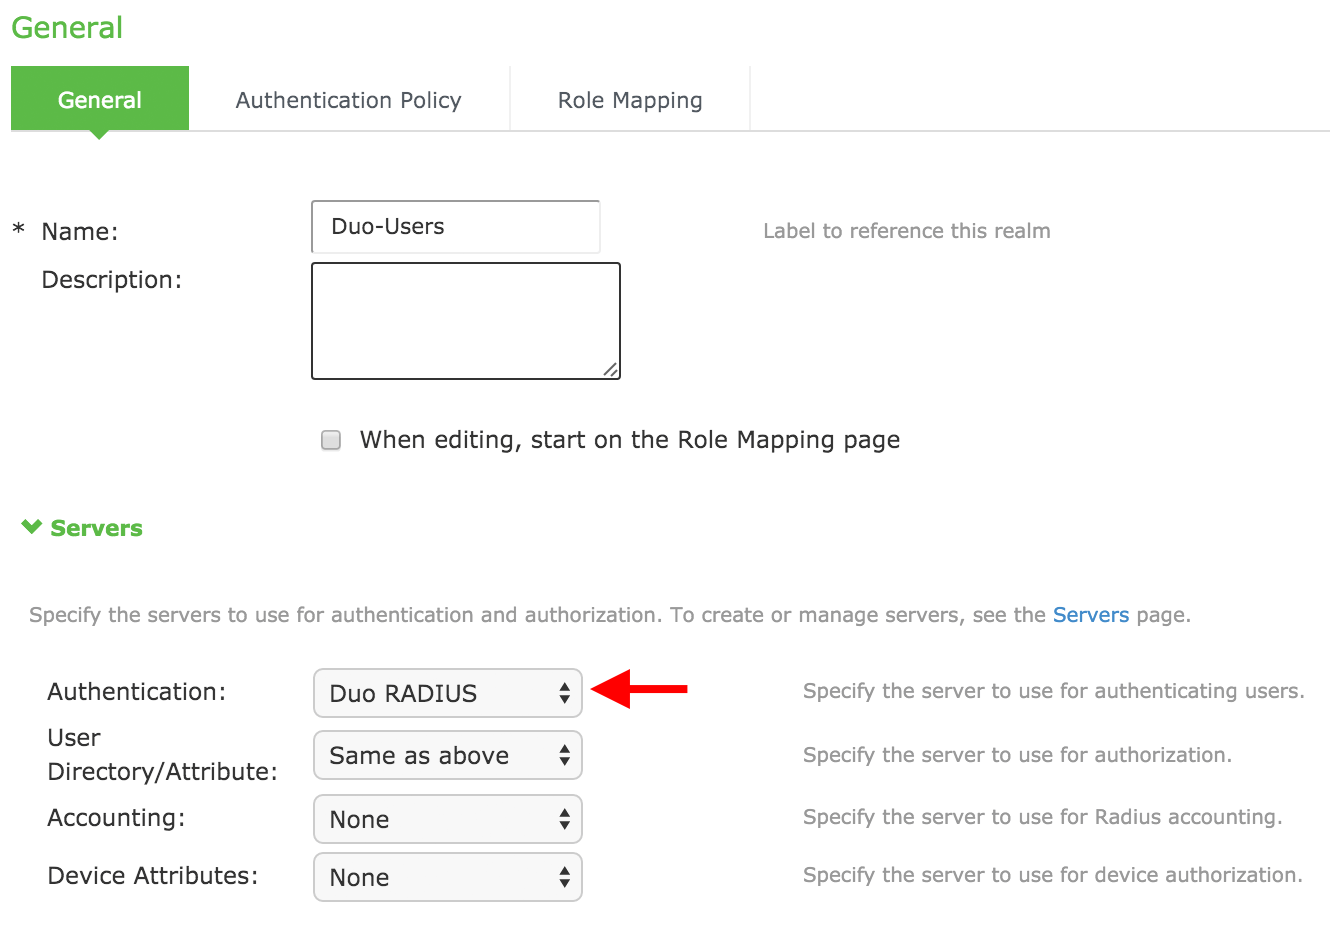Viewport: 1330px width, 946px height.
Task: Switch to the Role Mapping tab
Action: click(630, 100)
